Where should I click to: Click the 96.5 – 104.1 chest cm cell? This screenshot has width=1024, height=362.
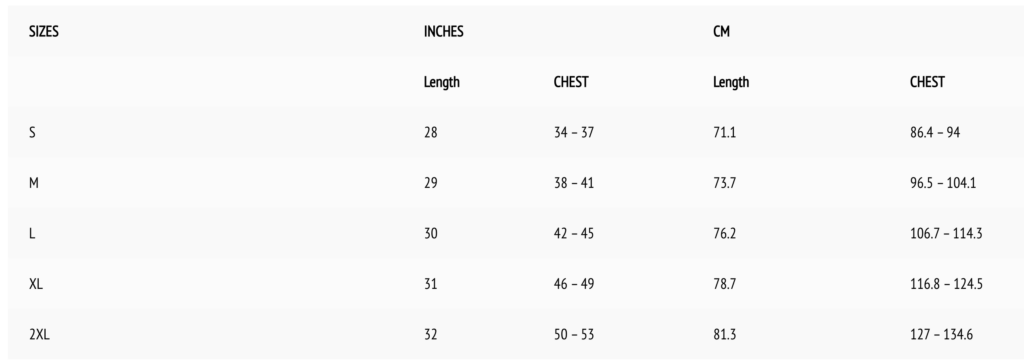click(x=942, y=183)
